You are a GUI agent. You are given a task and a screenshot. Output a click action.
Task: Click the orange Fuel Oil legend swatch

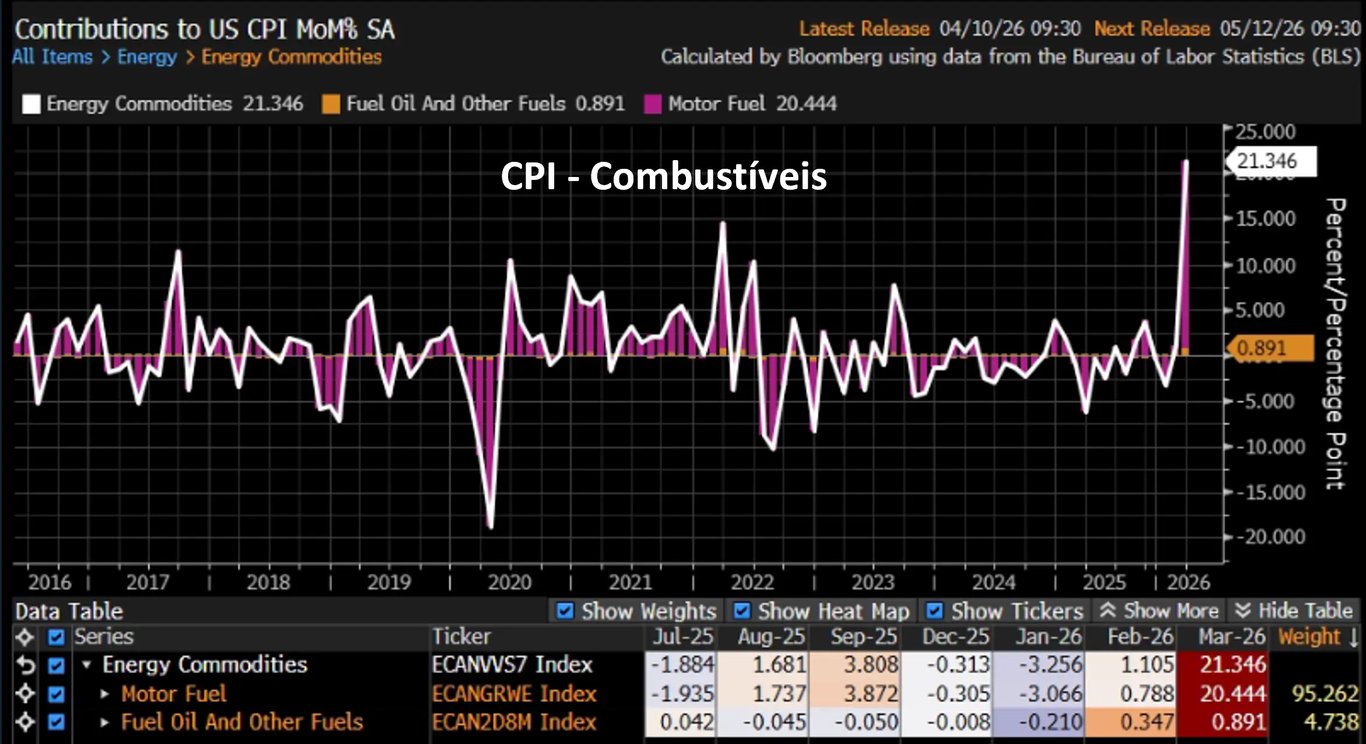click(331, 104)
